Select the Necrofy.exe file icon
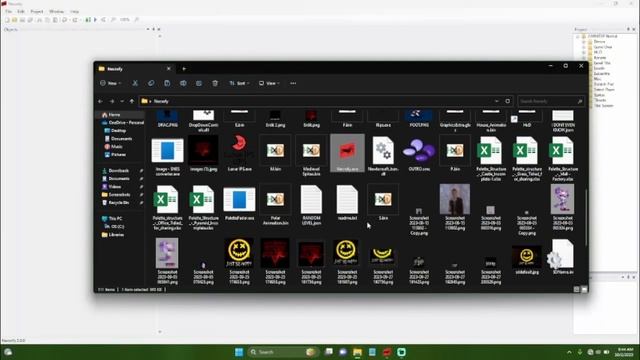640x360 pixels. 347,153
